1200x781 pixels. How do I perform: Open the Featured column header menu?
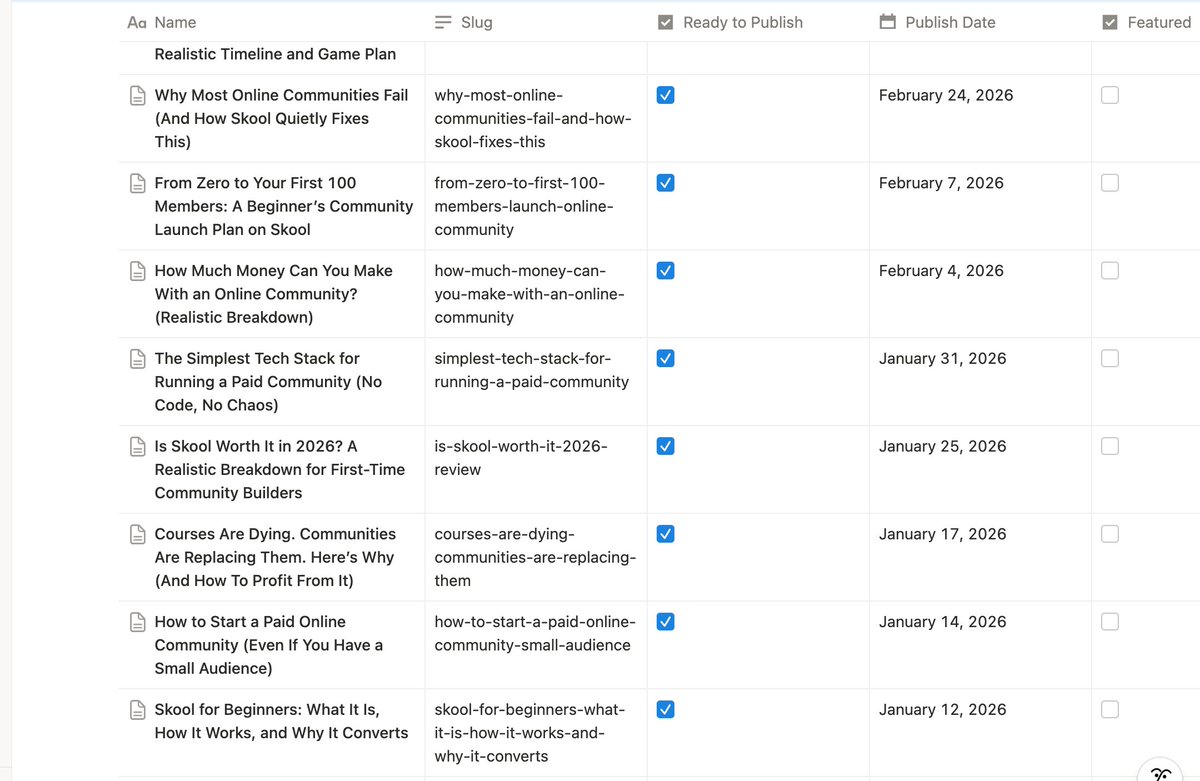click(x=1146, y=22)
